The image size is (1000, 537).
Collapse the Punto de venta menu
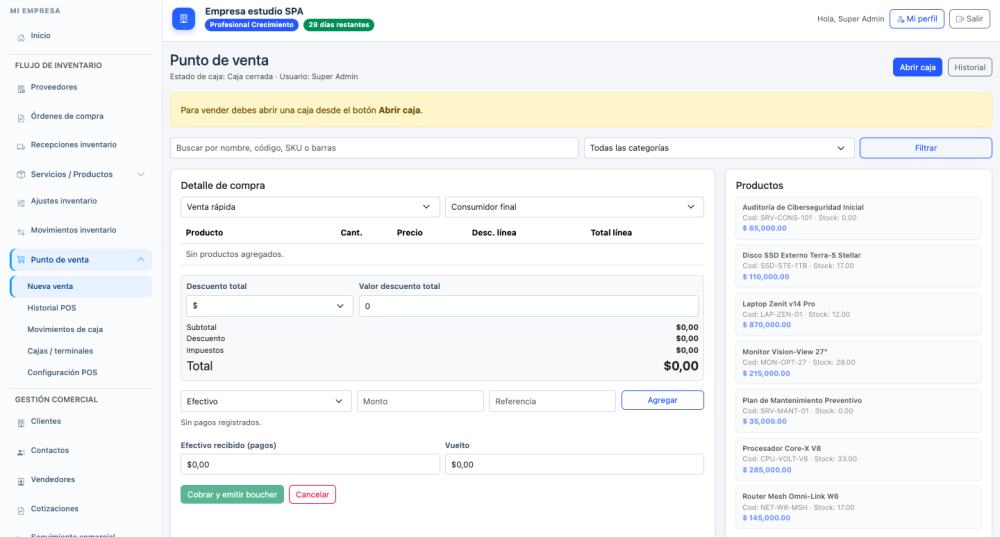[x=140, y=260]
